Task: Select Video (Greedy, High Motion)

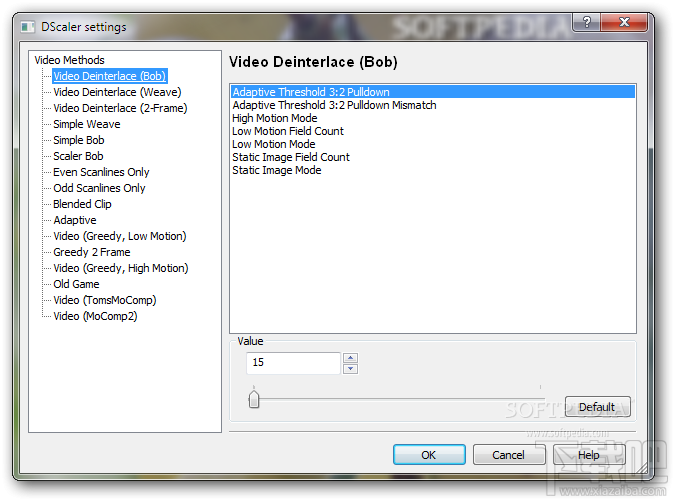Action: [x=121, y=268]
